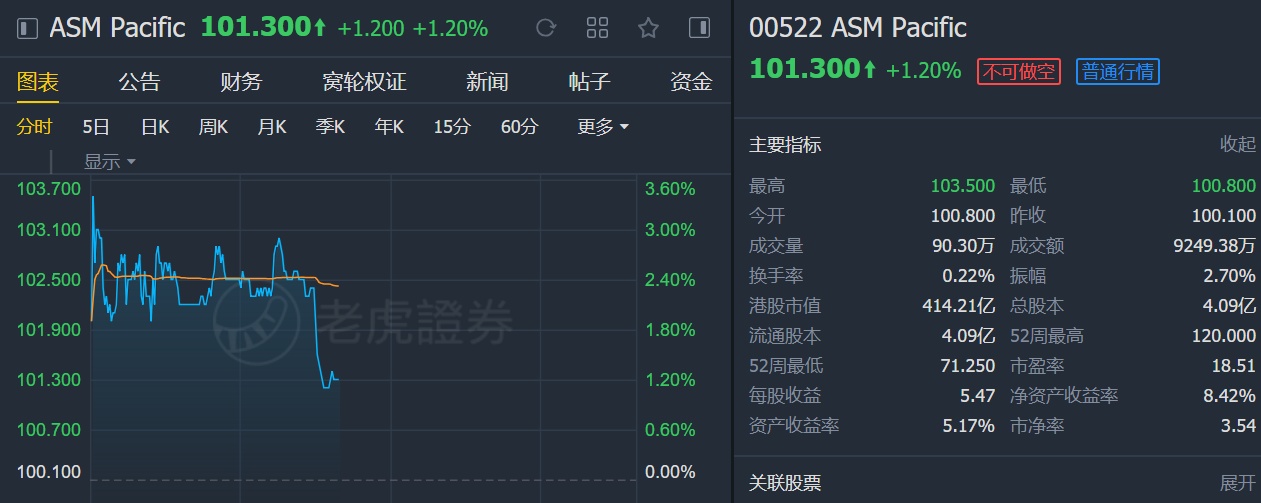Screen dimensions: 1261x503
Task: Click the 52周最高 value 120.000
Action: coord(1224,336)
